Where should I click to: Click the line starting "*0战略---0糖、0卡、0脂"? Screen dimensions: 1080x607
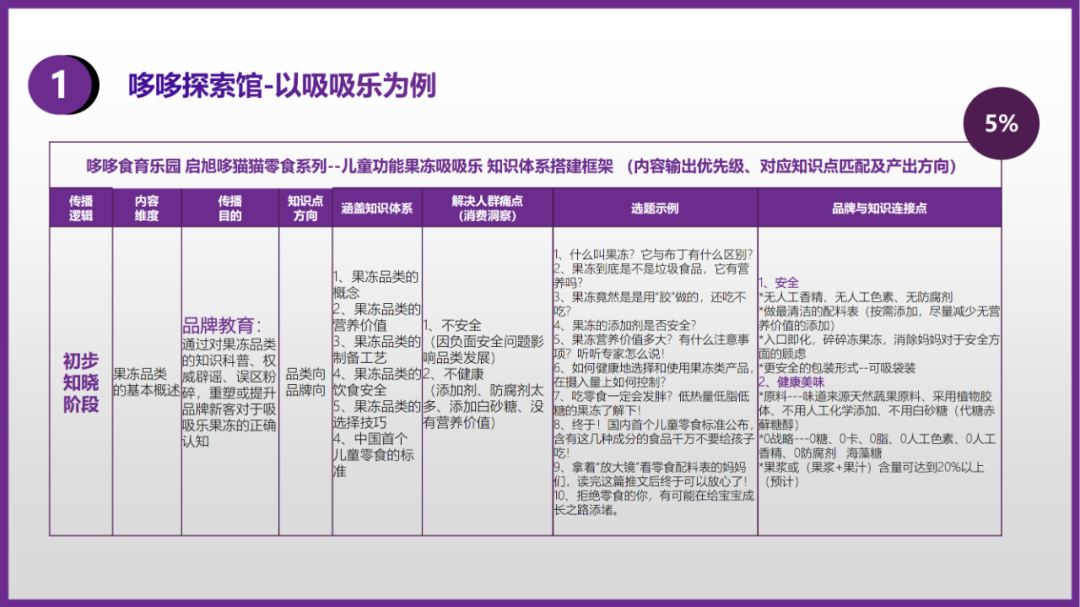[x=878, y=446]
